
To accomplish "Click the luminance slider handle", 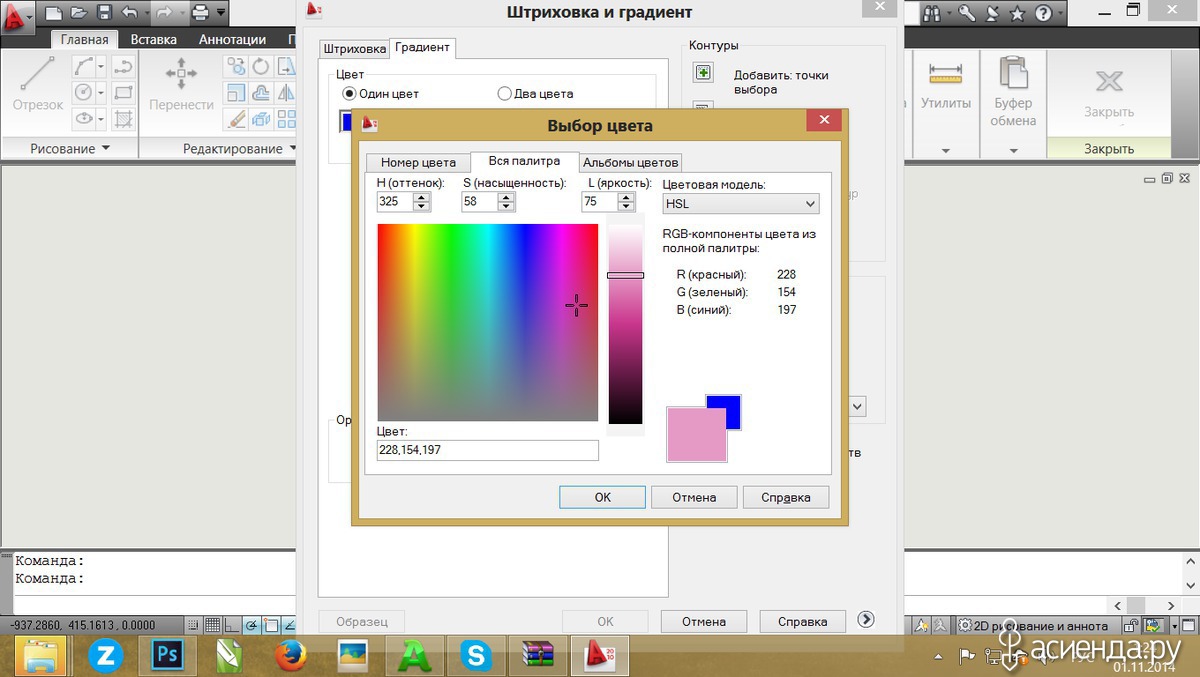I will tap(626, 275).
